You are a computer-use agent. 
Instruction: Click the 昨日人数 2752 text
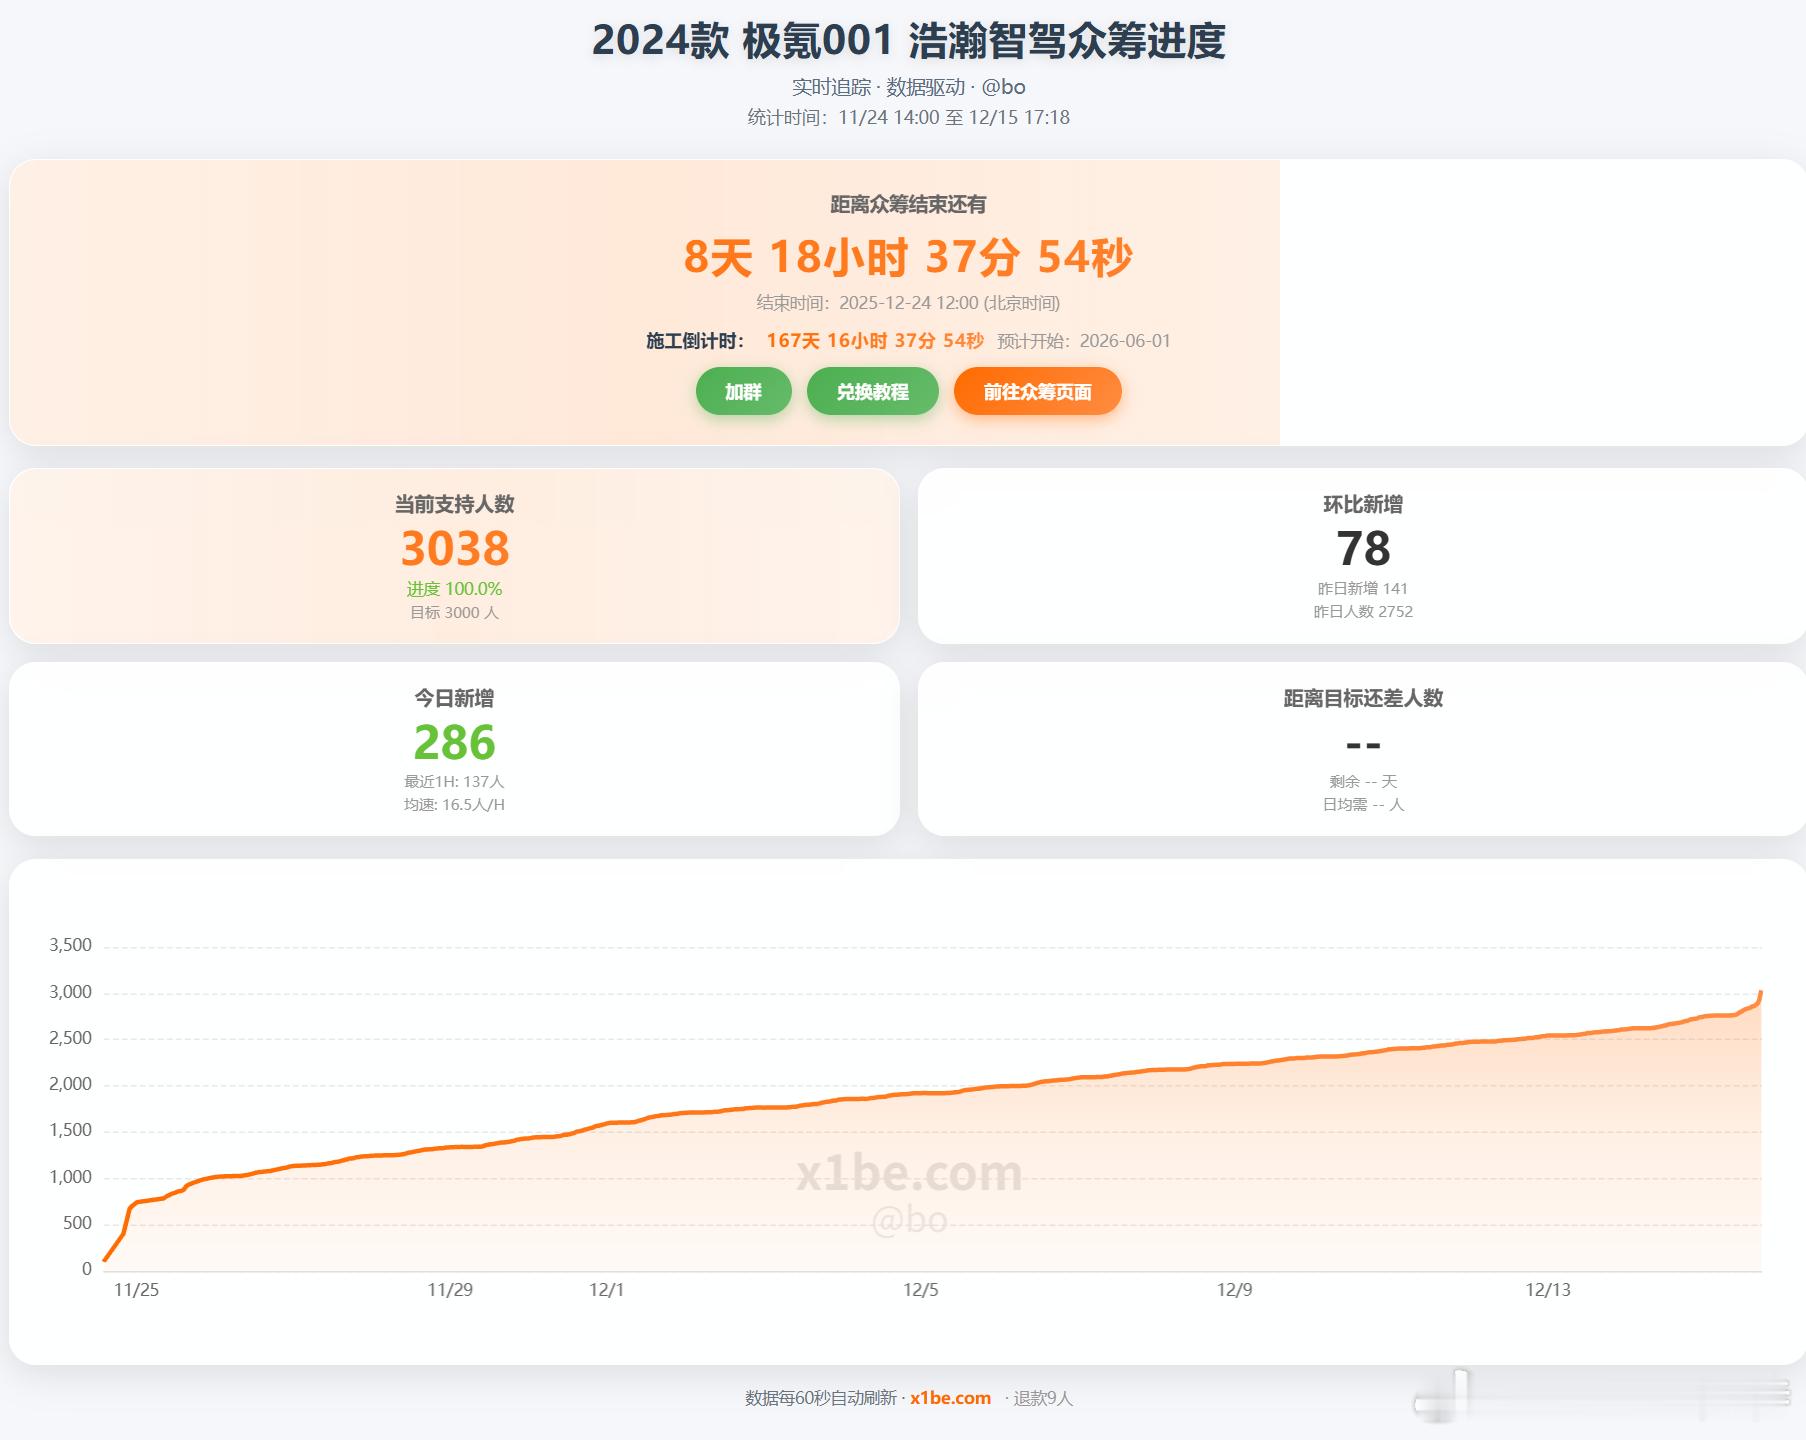(1363, 611)
